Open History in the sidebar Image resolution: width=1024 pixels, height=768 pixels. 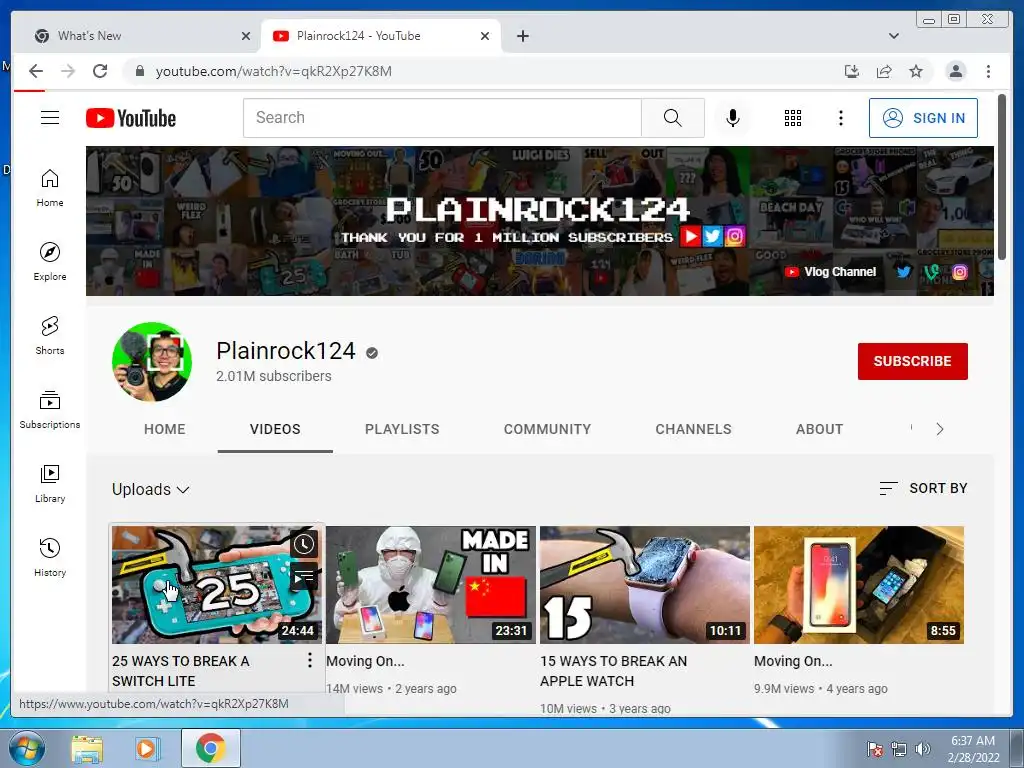point(50,557)
